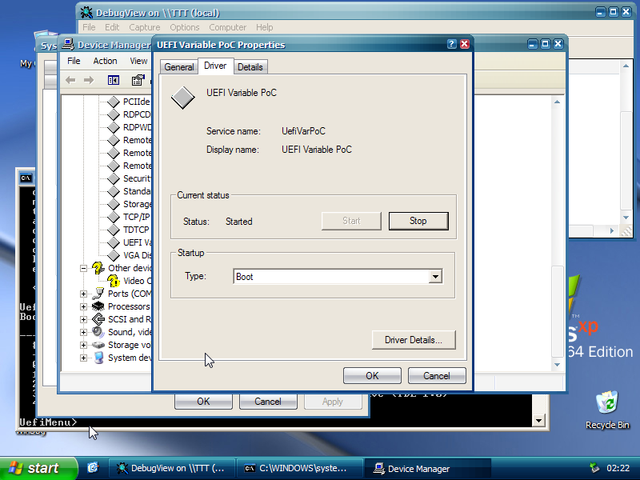Open the Start menu
Viewport: 640px width, 480px height.
[38, 468]
